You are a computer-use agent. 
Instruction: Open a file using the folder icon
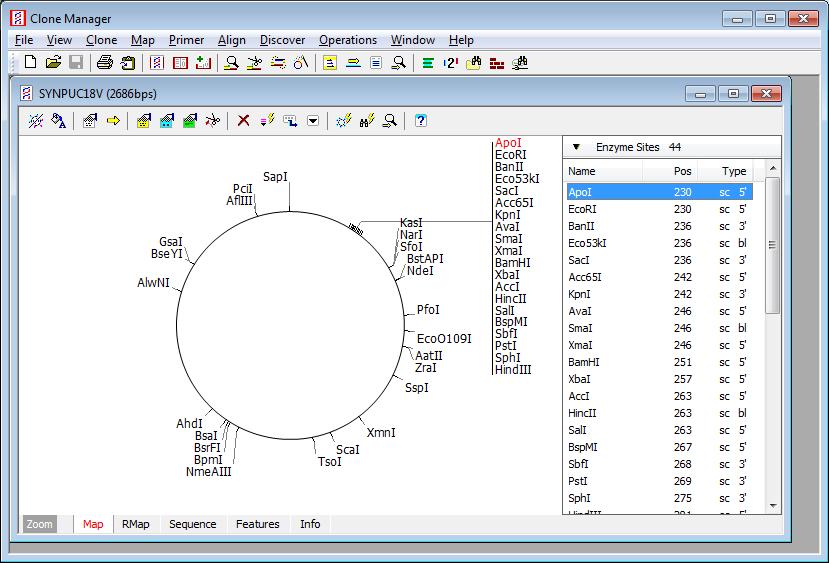pos(53,62)
